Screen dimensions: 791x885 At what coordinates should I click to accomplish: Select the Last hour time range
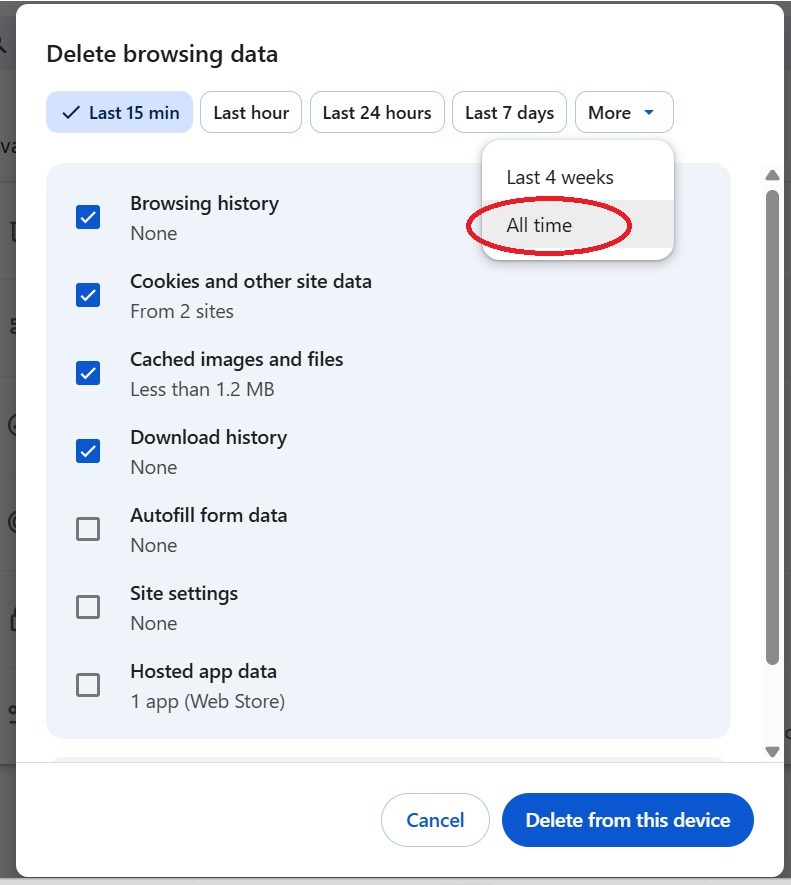click(x=251, y=112)
